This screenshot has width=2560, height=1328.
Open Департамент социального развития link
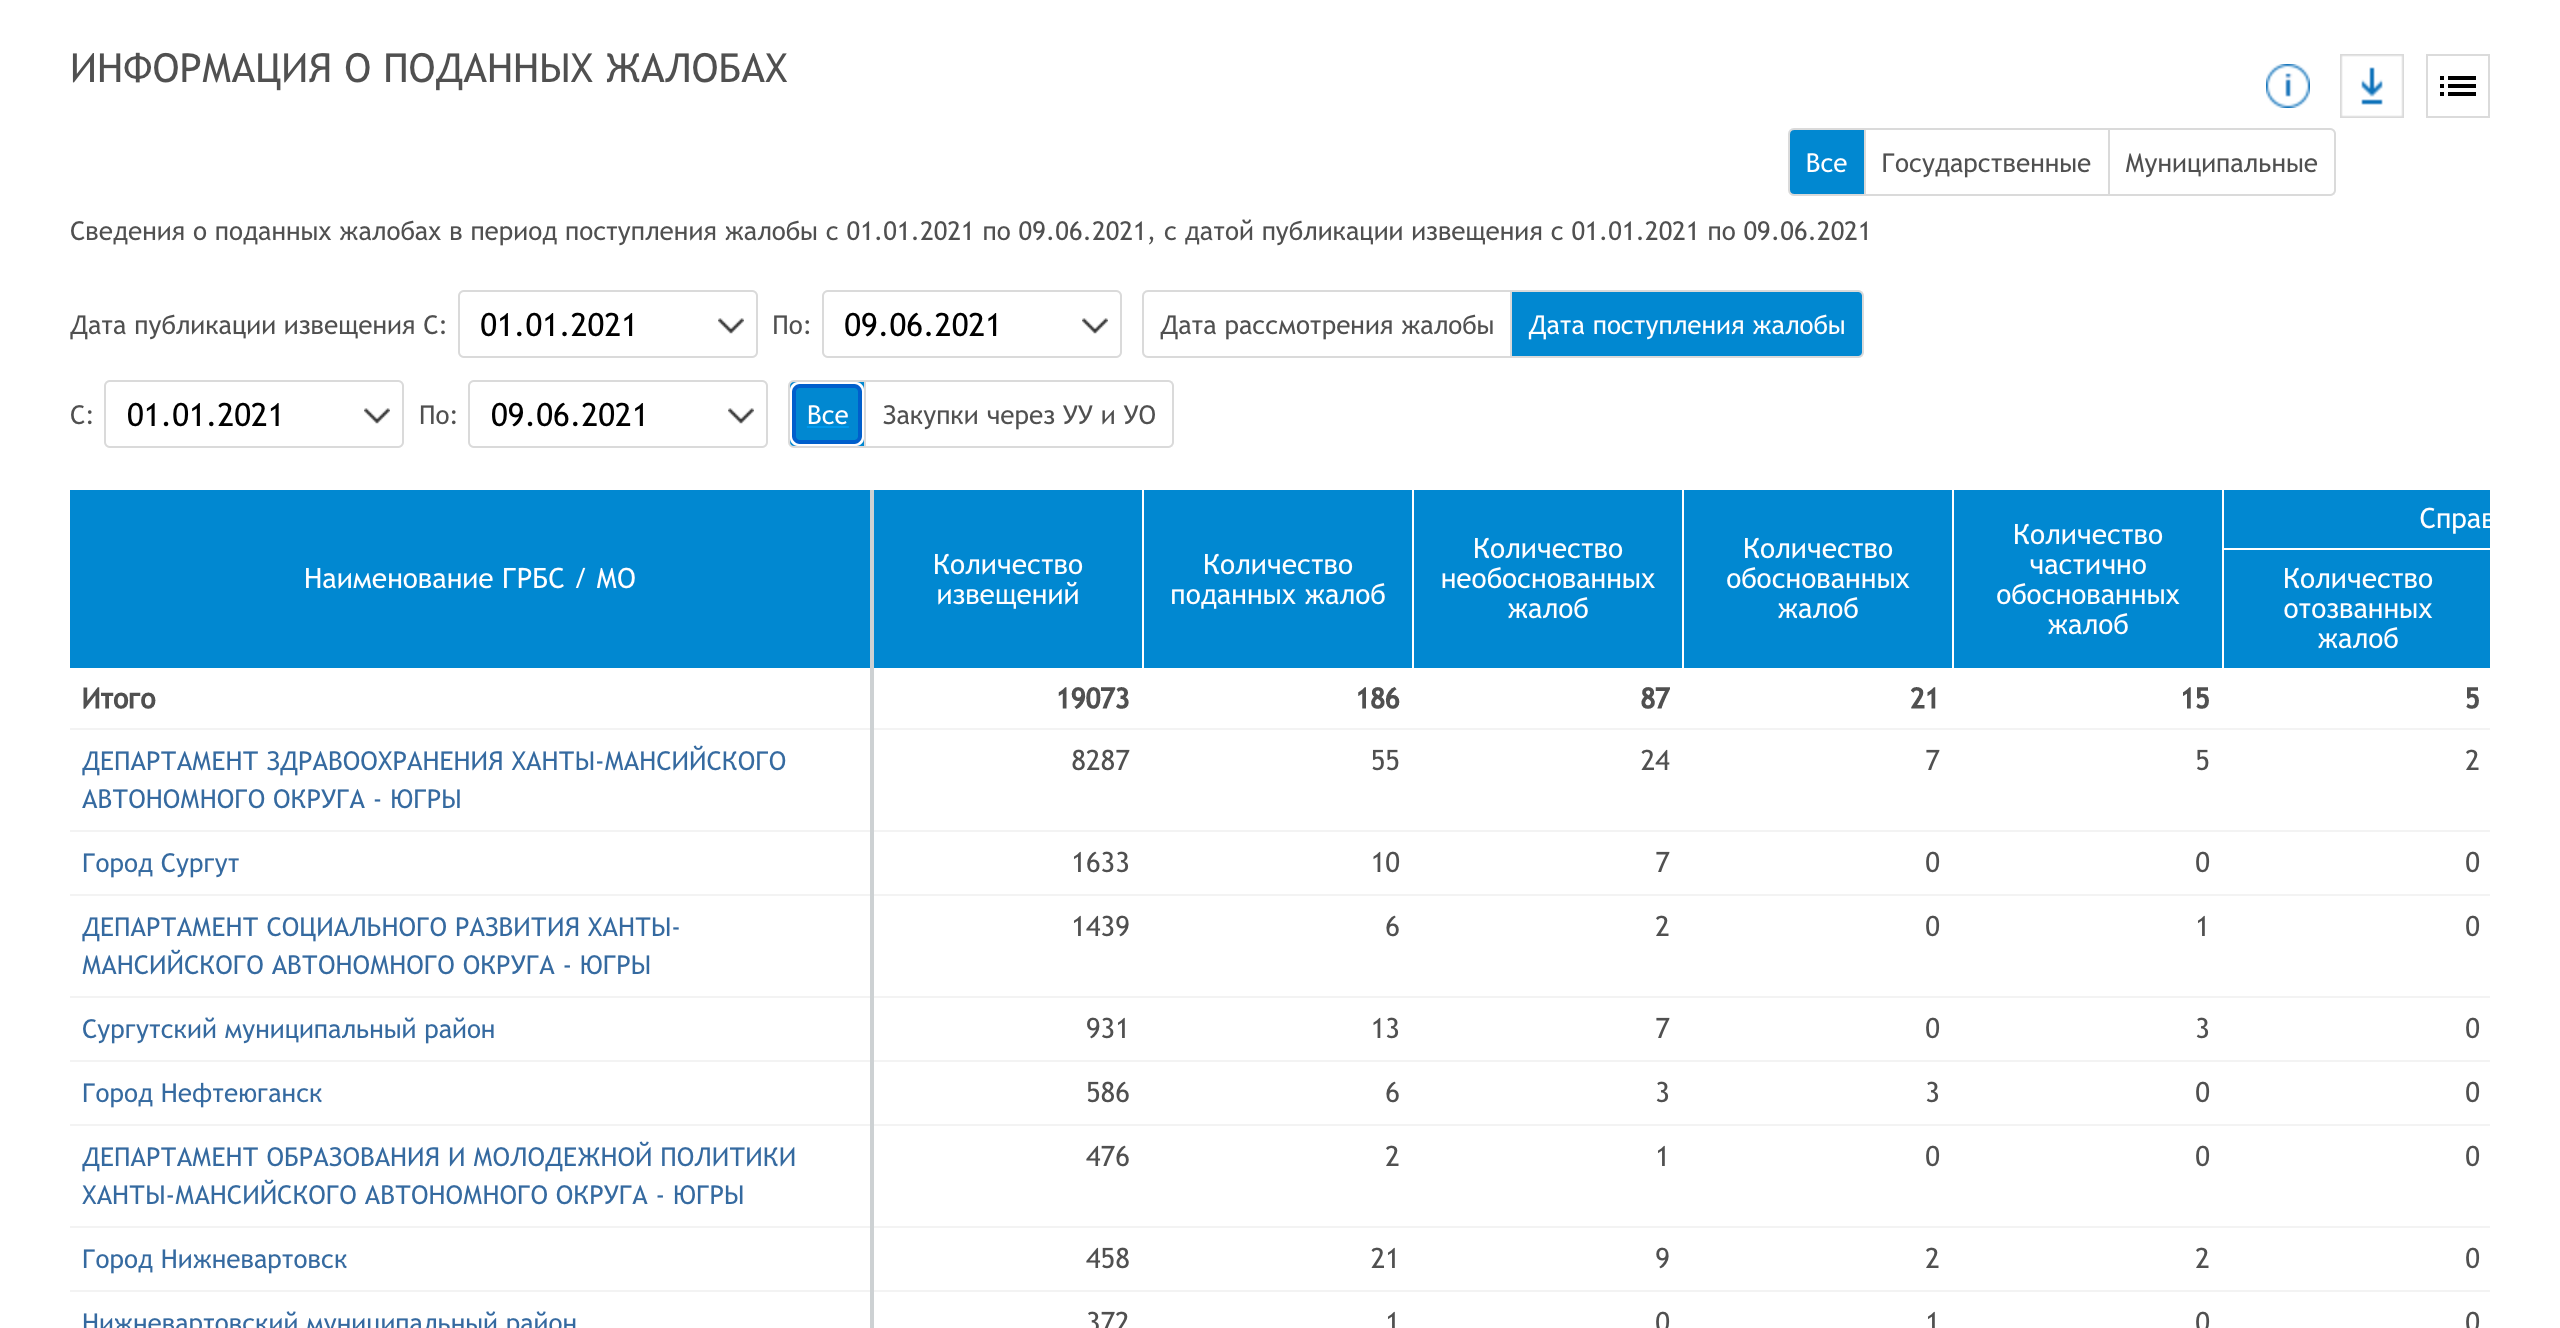point(381,946)
